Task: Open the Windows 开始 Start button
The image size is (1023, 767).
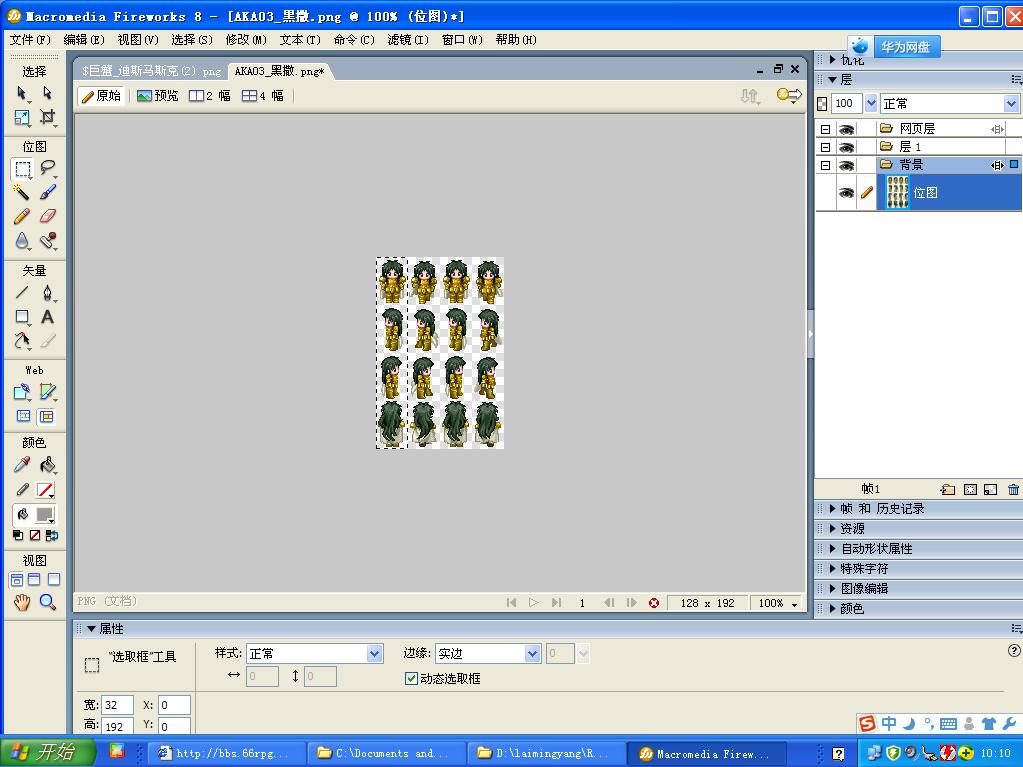Action: click(47, 752)
